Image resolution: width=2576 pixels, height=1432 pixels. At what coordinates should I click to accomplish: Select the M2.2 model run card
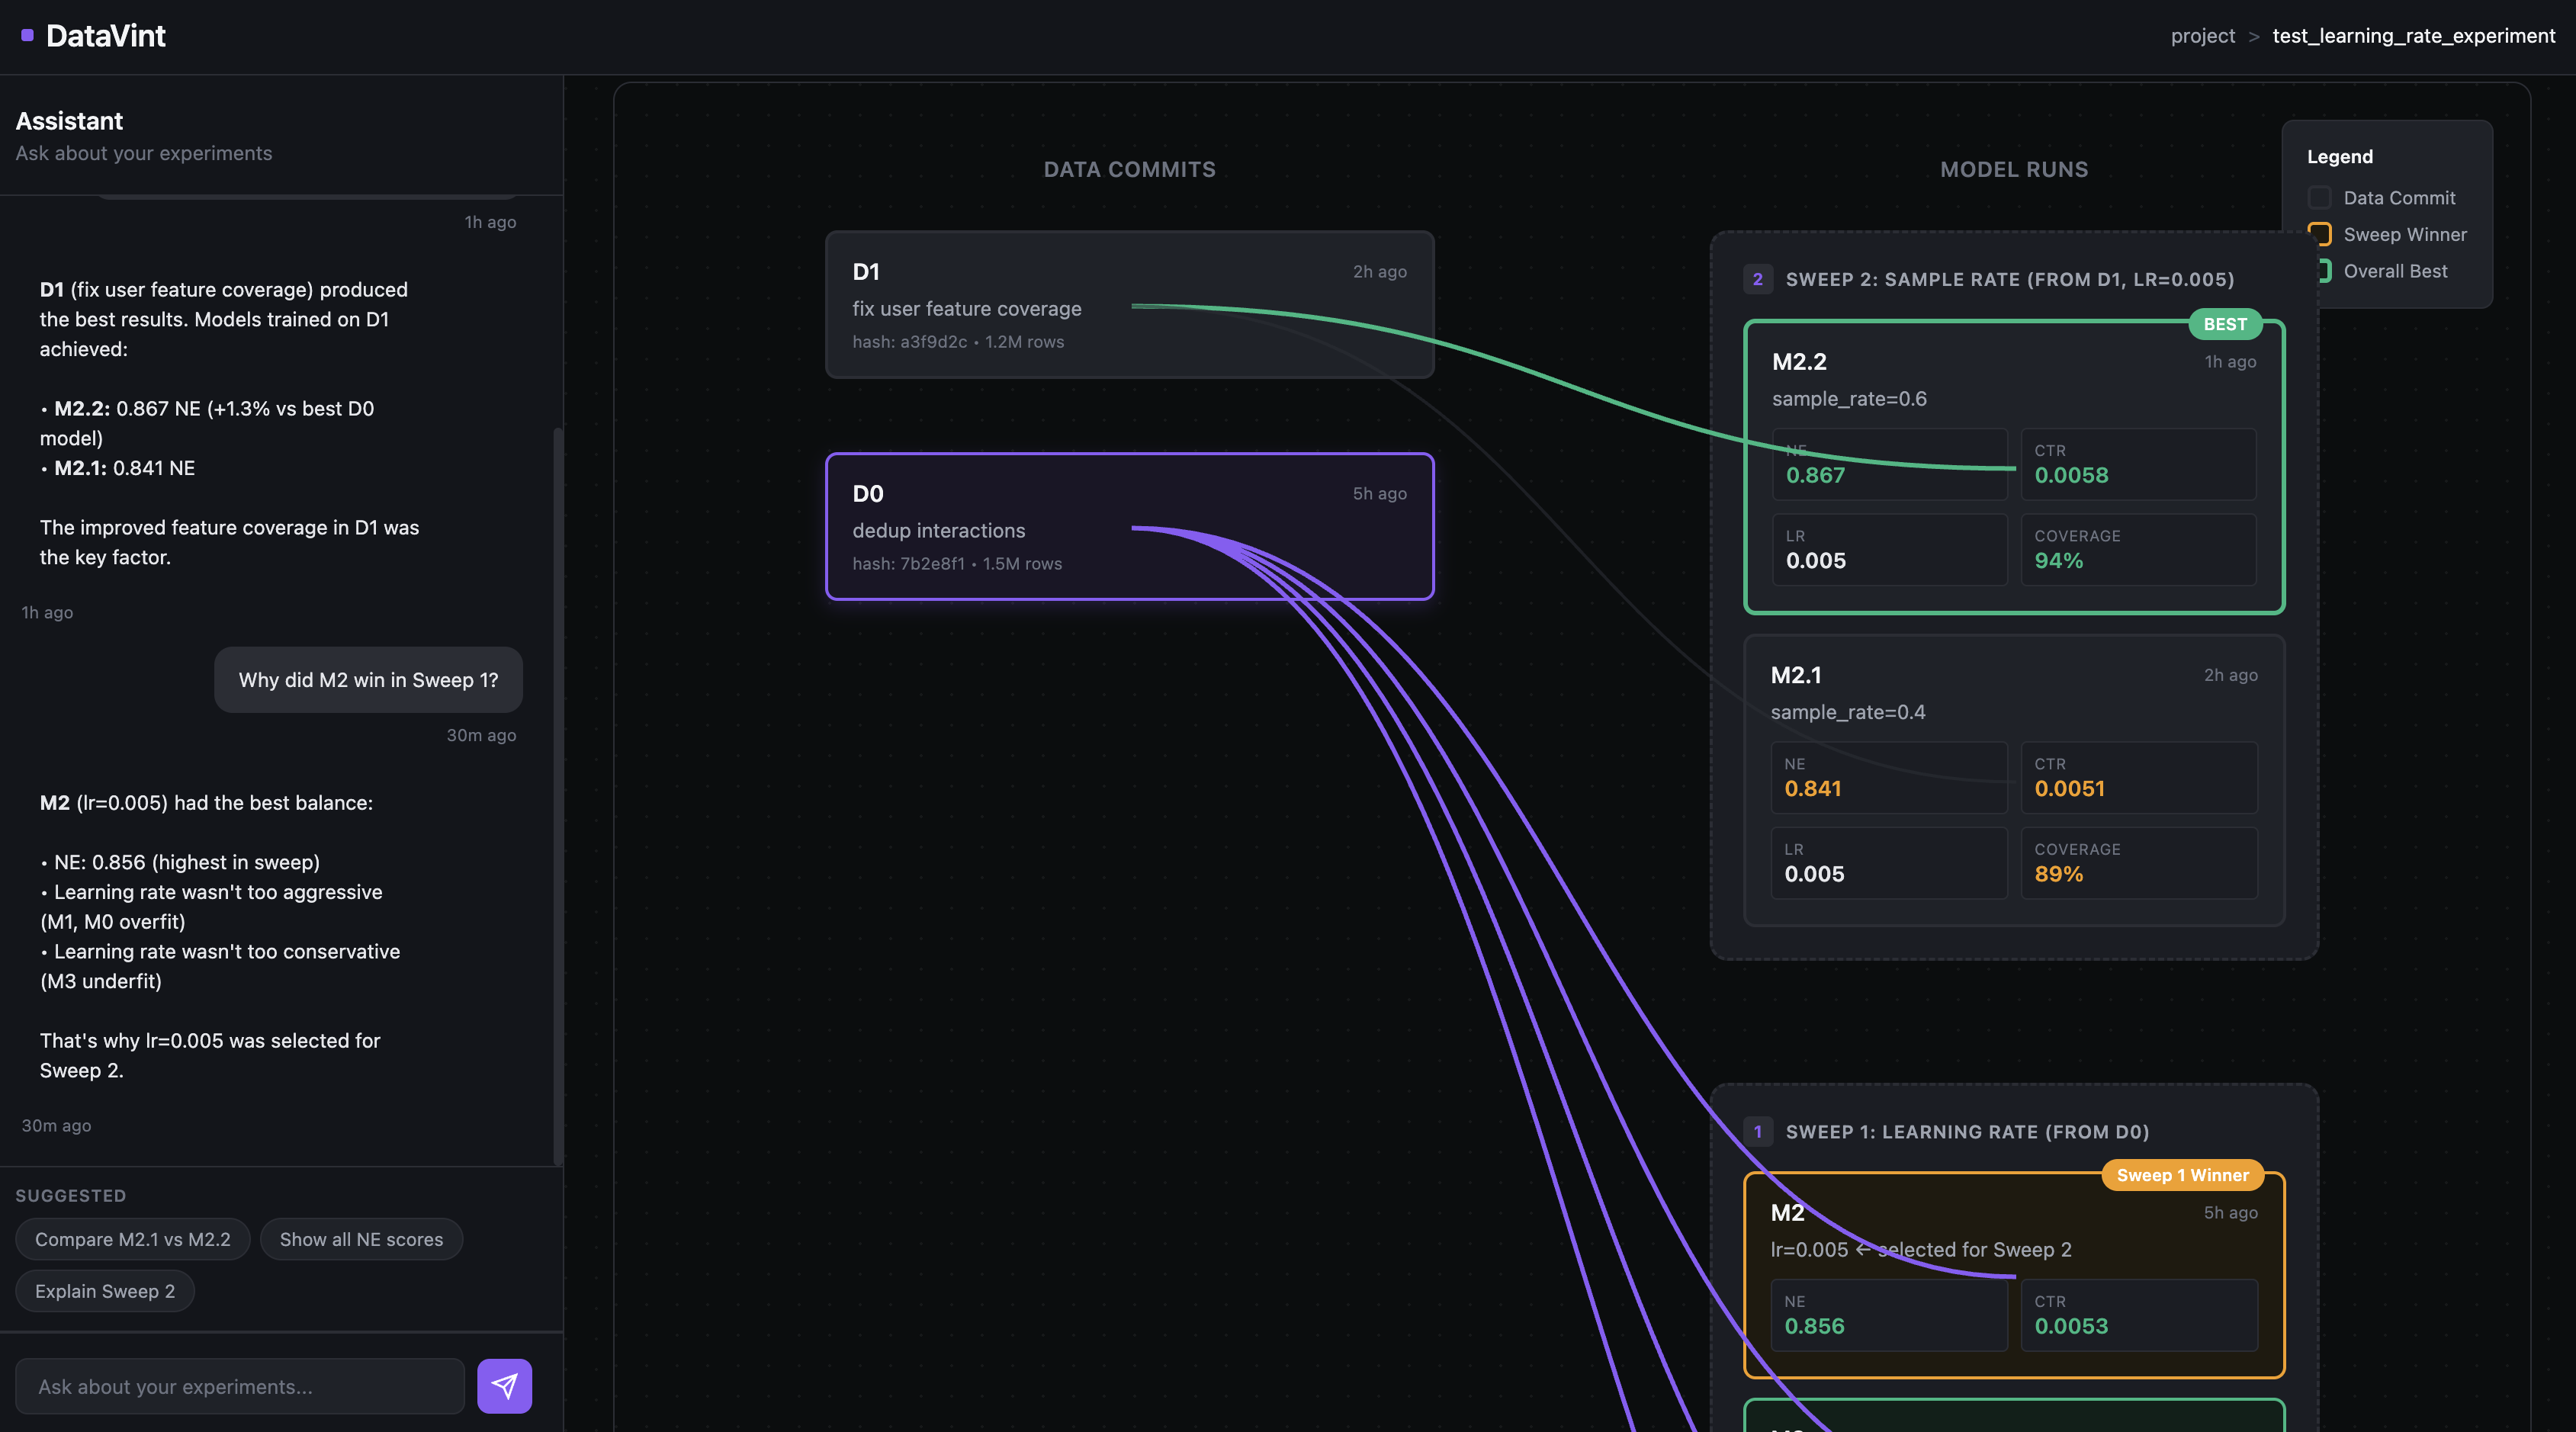click(x=2013, y=466)
